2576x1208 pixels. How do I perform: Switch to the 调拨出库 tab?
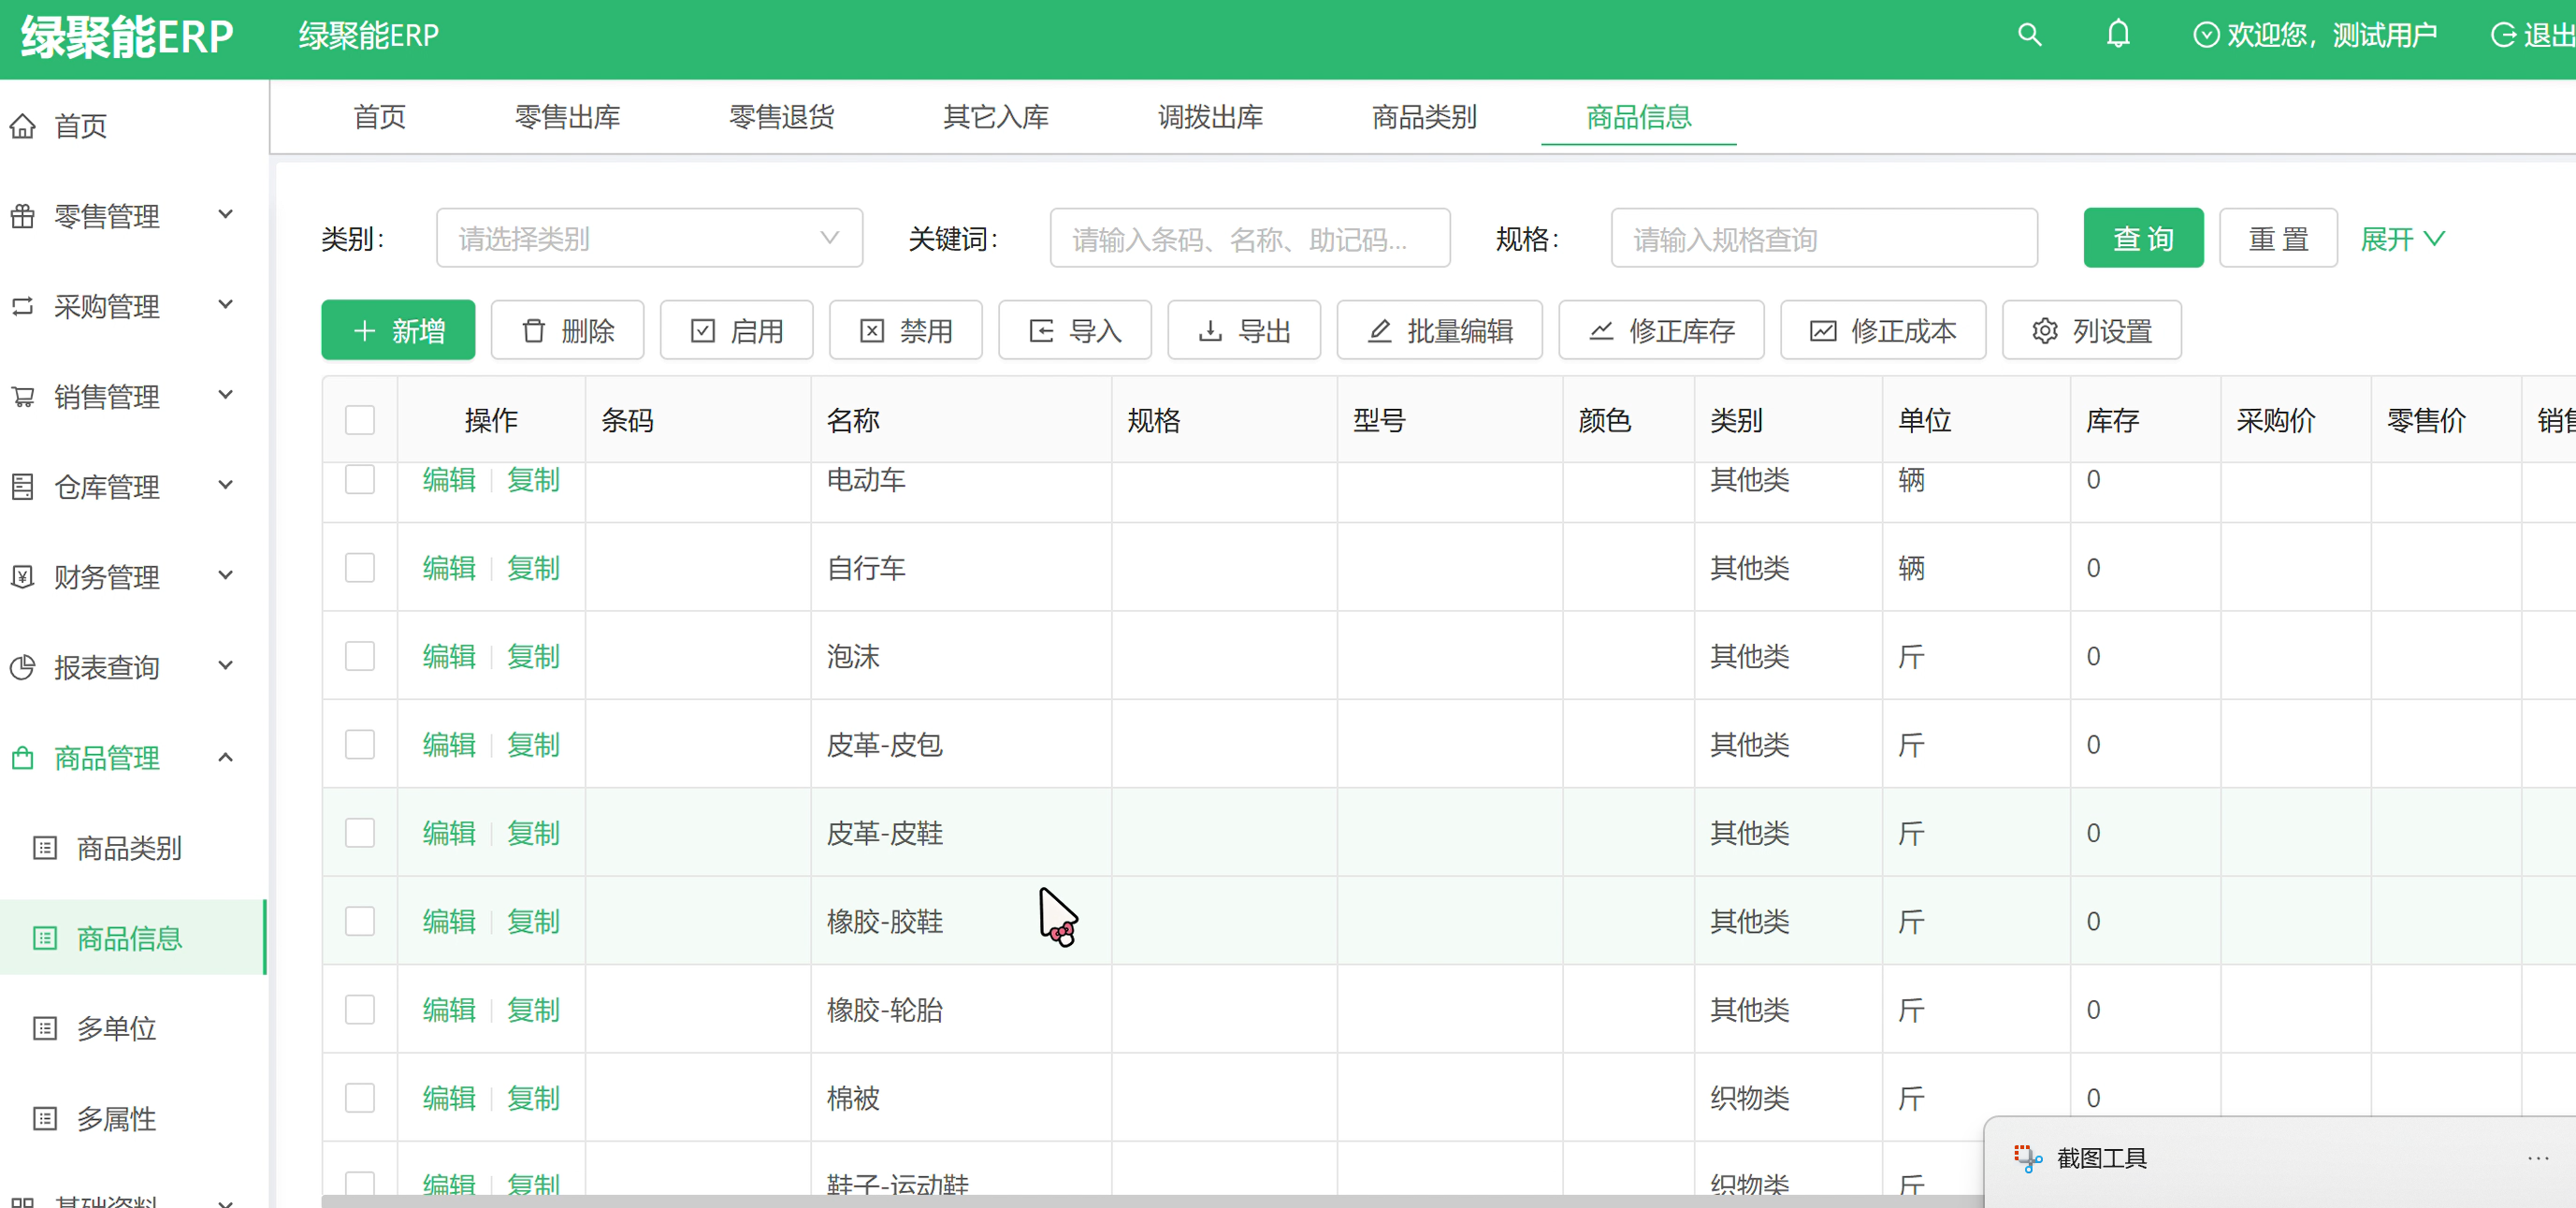coord(1210,117)
